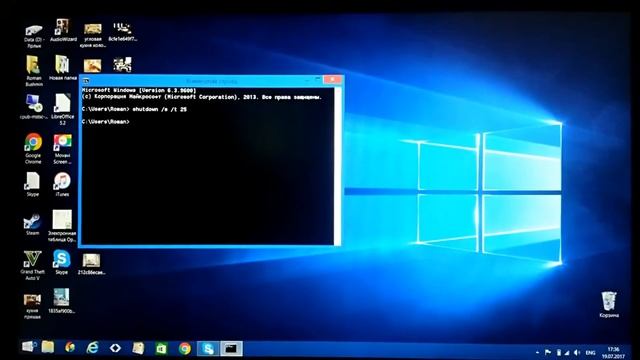
Task: Select the 1835af900b image file
Action: click(x=62, y=301)
